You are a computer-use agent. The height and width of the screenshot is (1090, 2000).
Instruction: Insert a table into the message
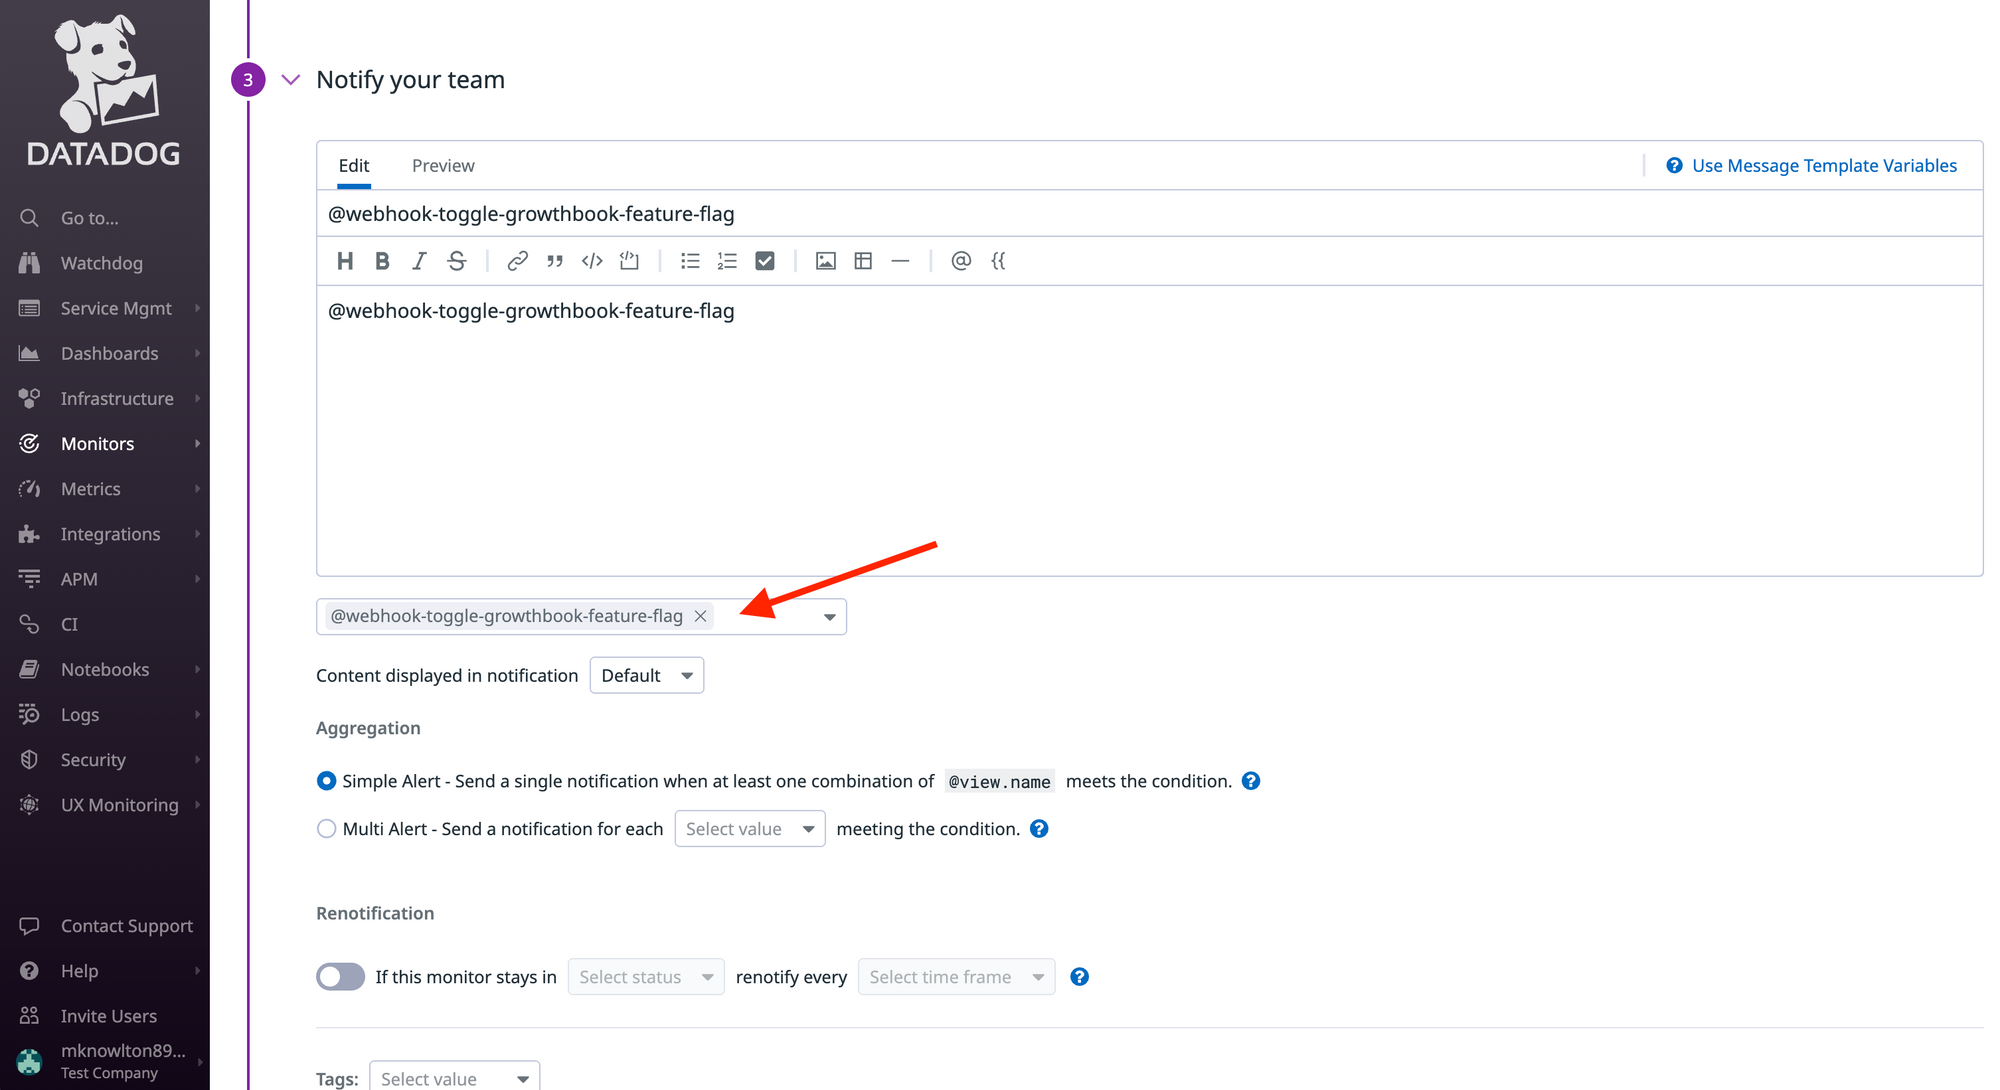click(863, 261)
